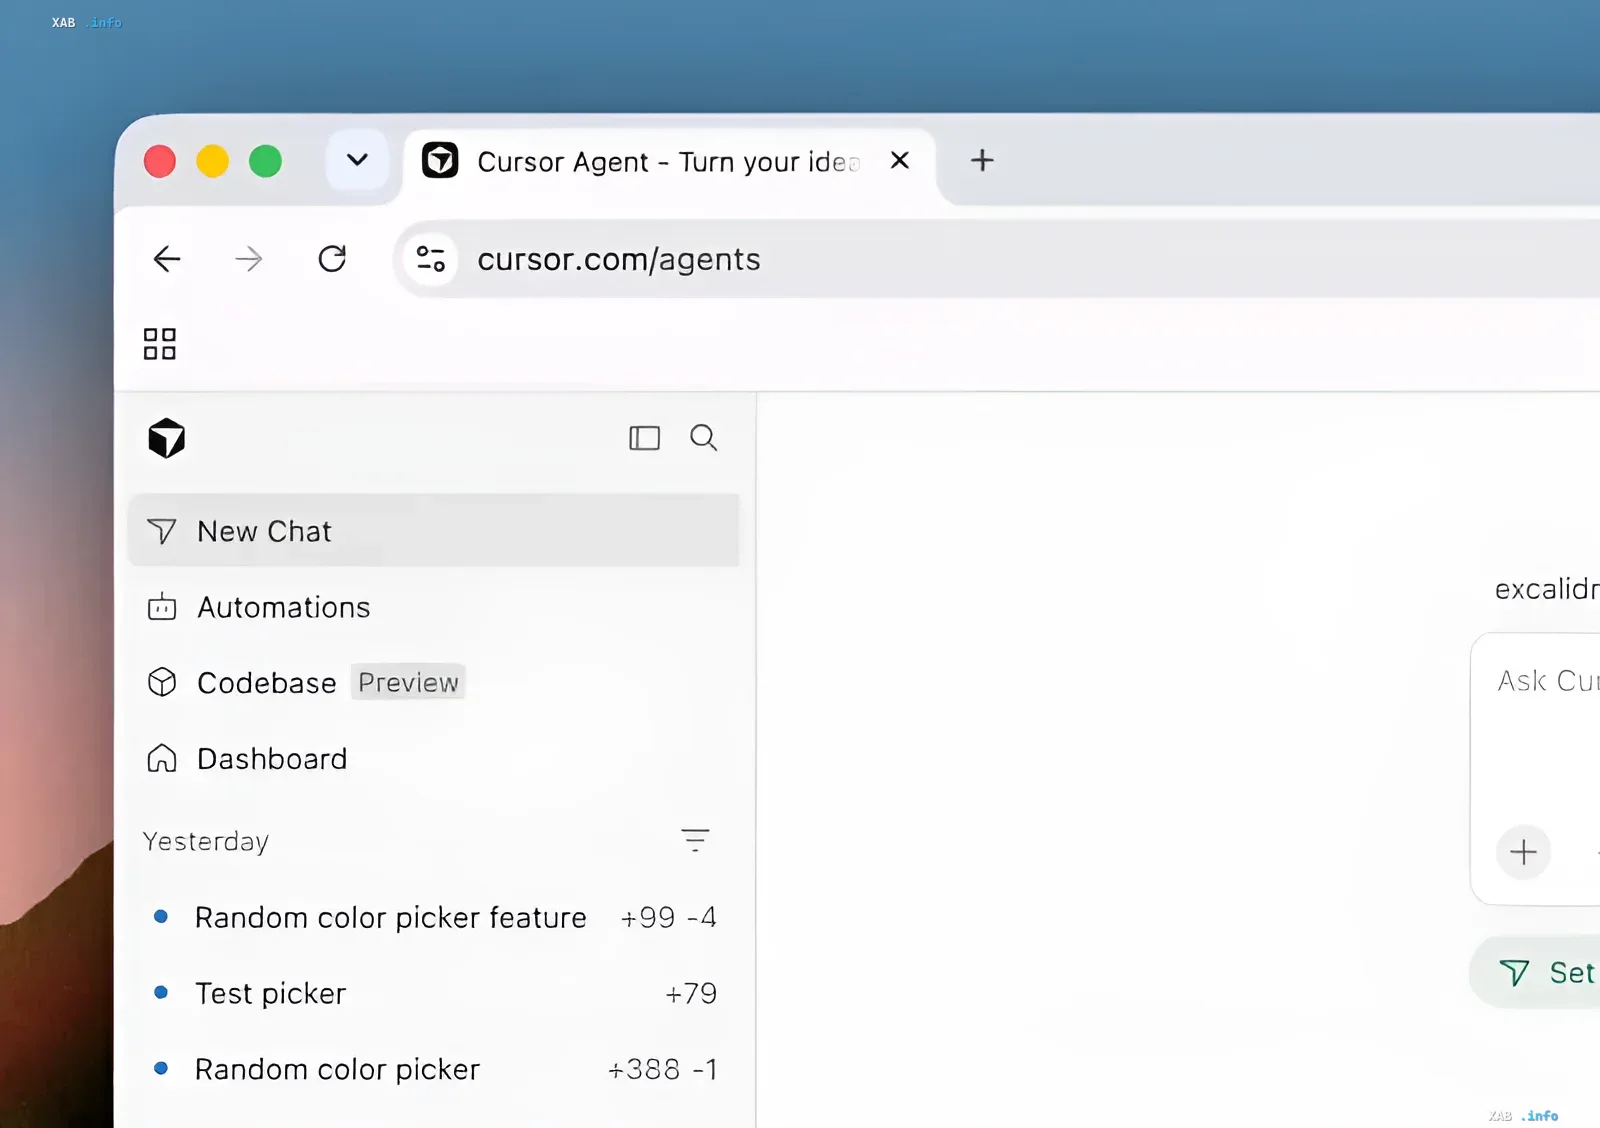The width and height of the screenshot is (1600, 1128).
Task: Click the yellow minimize window button
Action: coord(212,161)
